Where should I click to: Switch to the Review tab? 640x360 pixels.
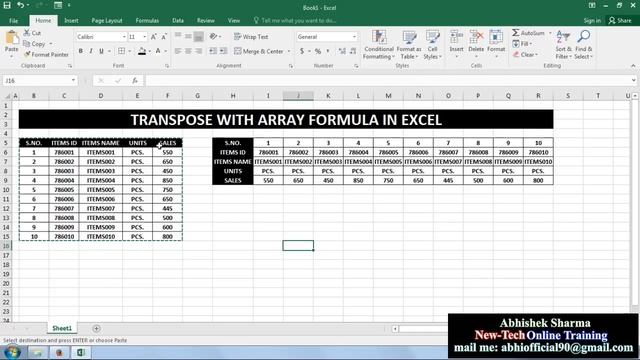point(205,20)
